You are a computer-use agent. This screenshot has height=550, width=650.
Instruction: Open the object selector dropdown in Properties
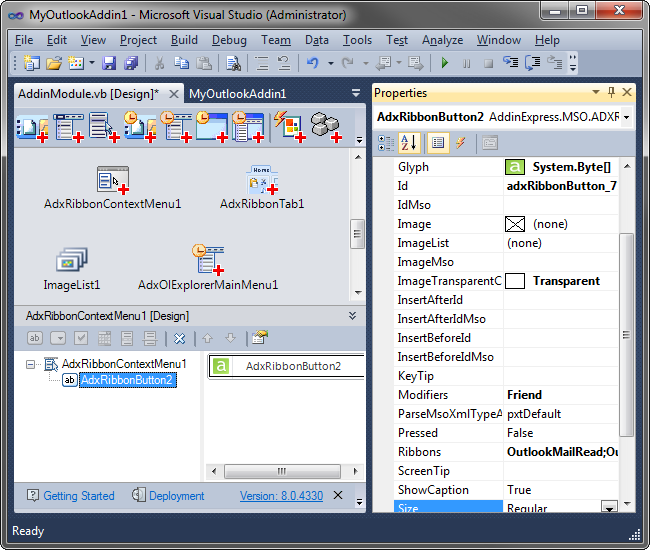(x=626, y=117)
